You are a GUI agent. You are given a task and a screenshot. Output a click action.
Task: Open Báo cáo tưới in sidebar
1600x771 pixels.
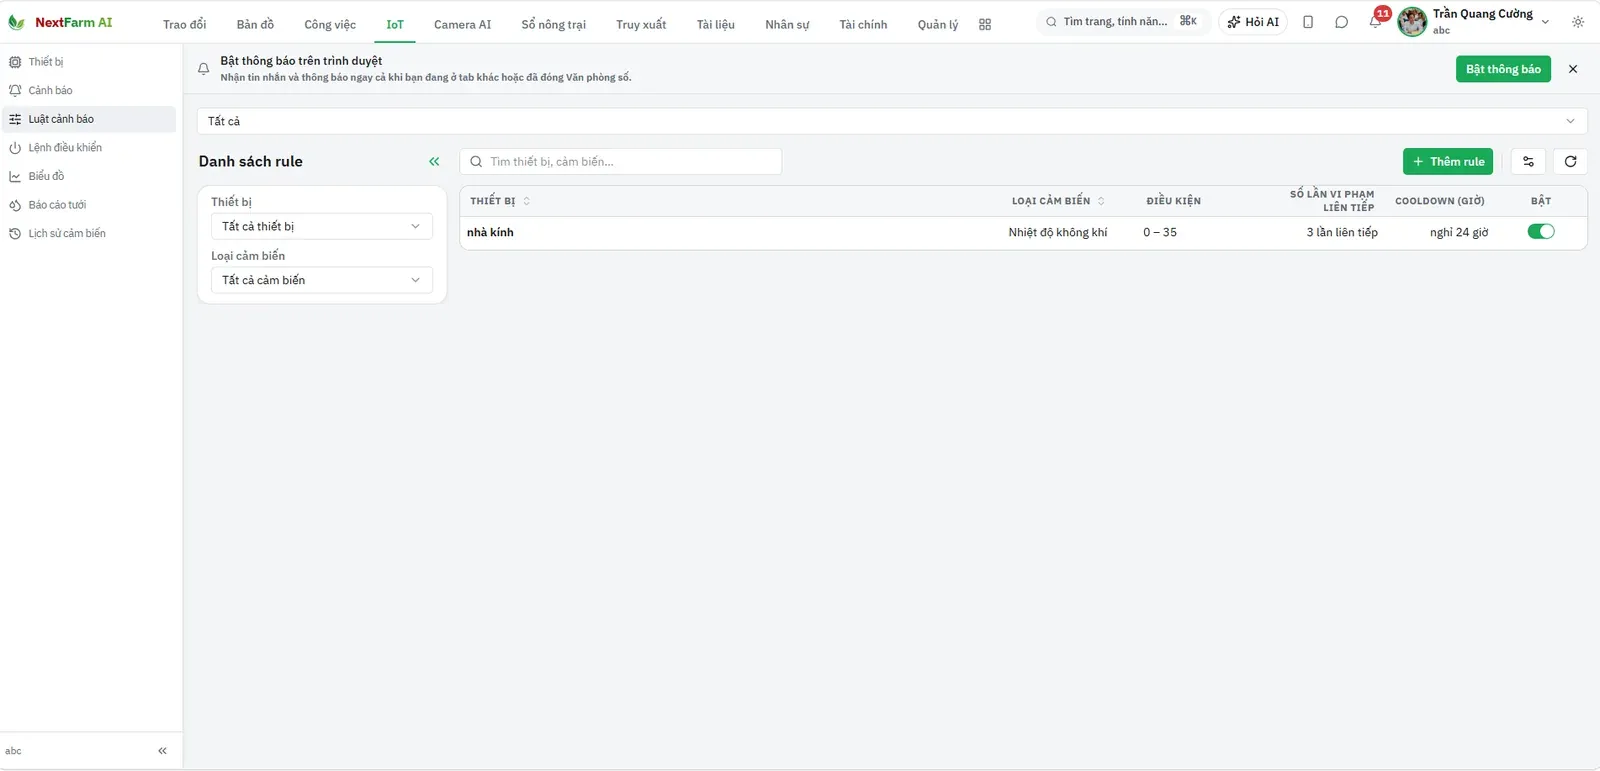click(x=89, y=205)
